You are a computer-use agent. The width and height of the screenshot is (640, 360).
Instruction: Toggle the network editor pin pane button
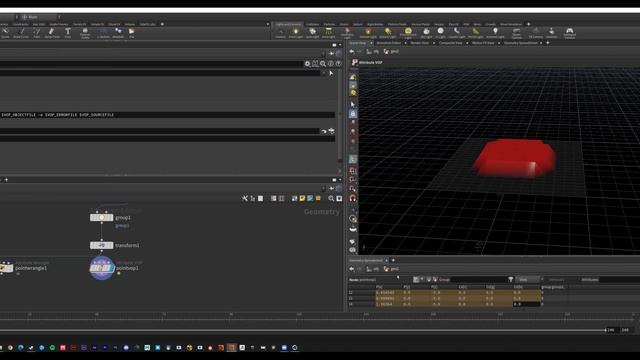[x=331, y=189]
